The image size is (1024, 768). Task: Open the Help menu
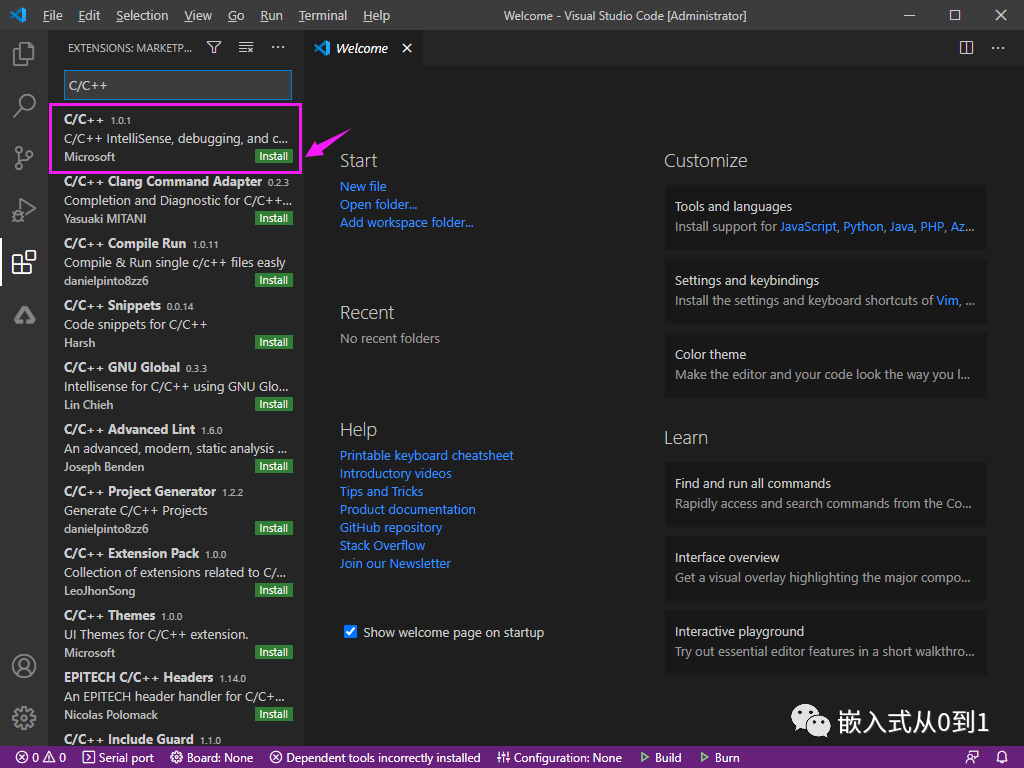pyautogui.click(x=376, y=16)
